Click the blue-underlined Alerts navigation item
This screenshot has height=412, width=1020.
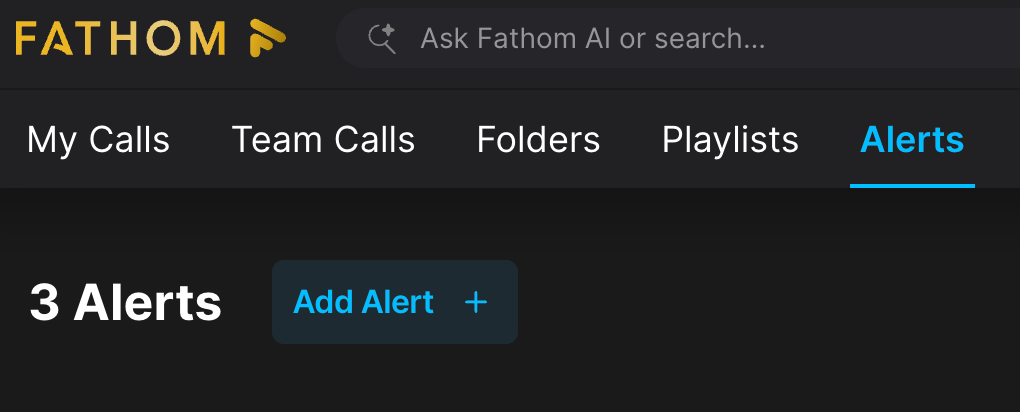click(912, 140)
